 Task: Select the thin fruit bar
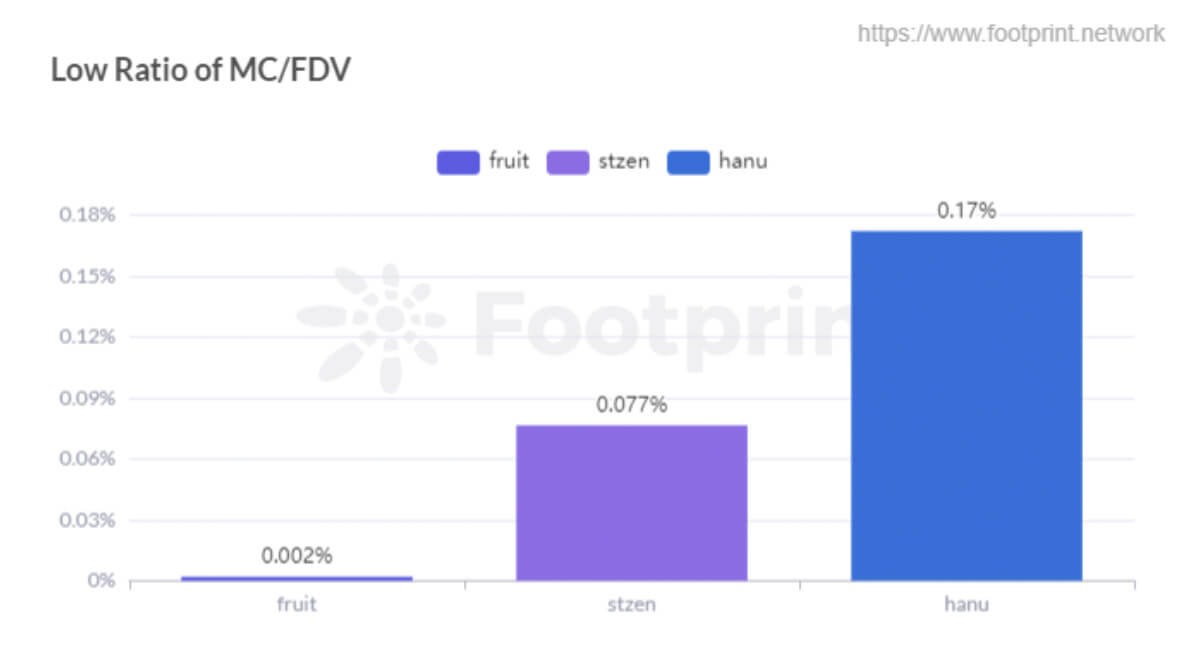tap(297, 577)
